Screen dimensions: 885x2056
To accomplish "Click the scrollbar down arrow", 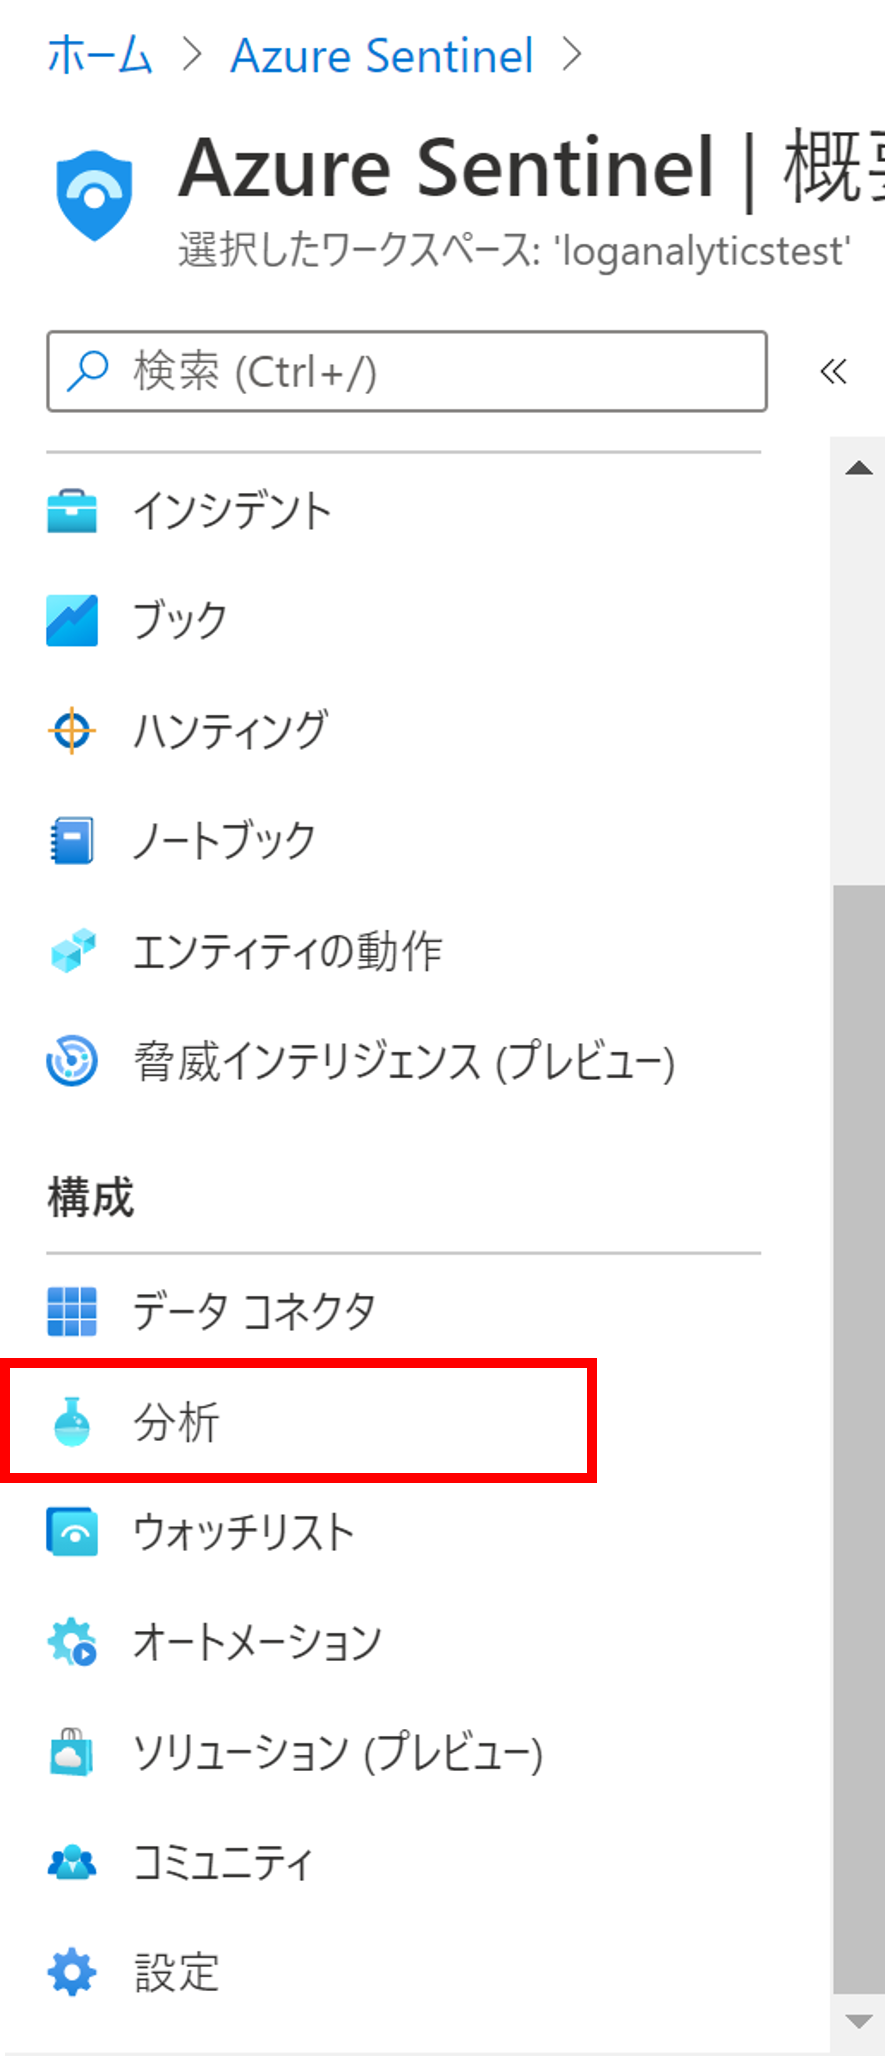I will pos(859,2022).
